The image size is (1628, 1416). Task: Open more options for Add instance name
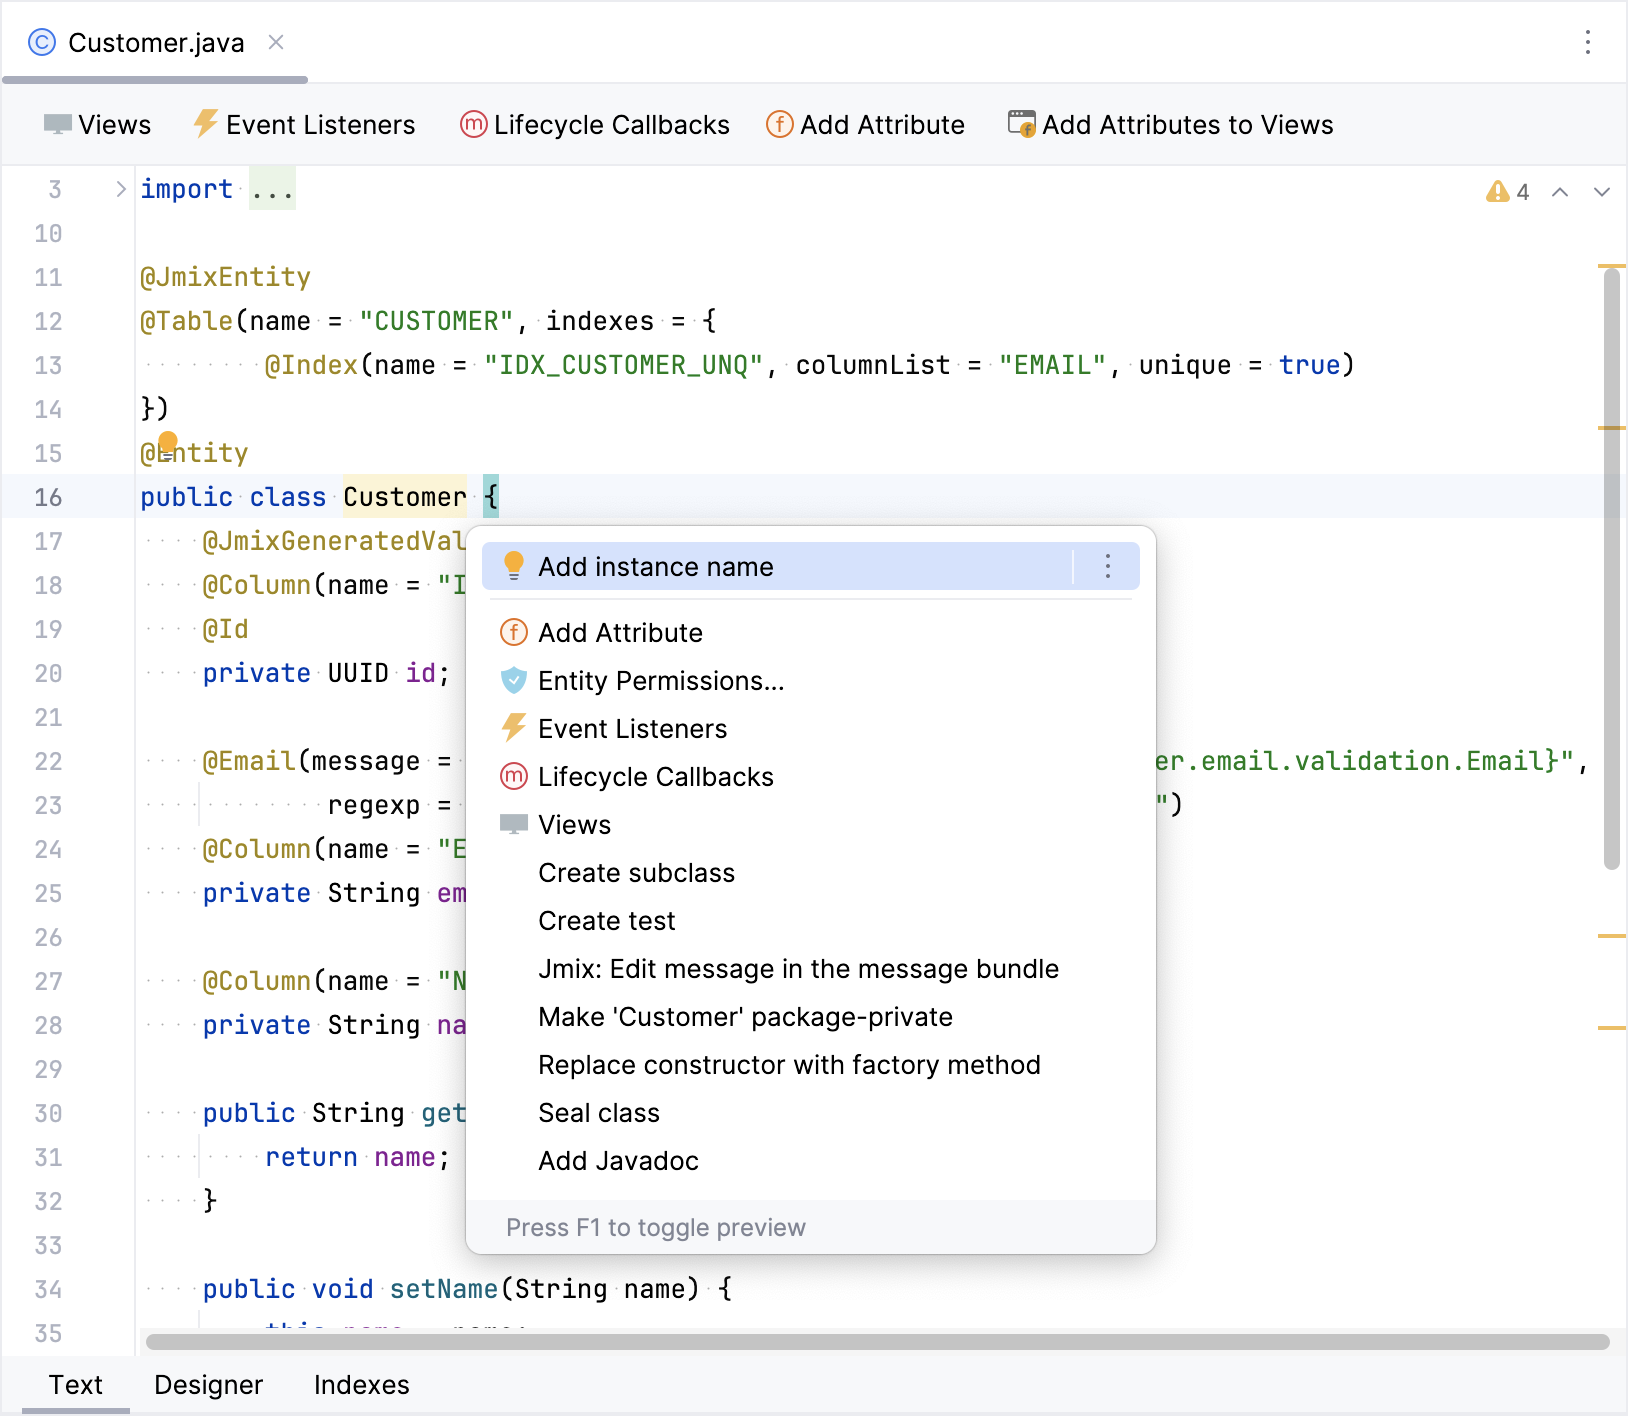[1107, 567]
